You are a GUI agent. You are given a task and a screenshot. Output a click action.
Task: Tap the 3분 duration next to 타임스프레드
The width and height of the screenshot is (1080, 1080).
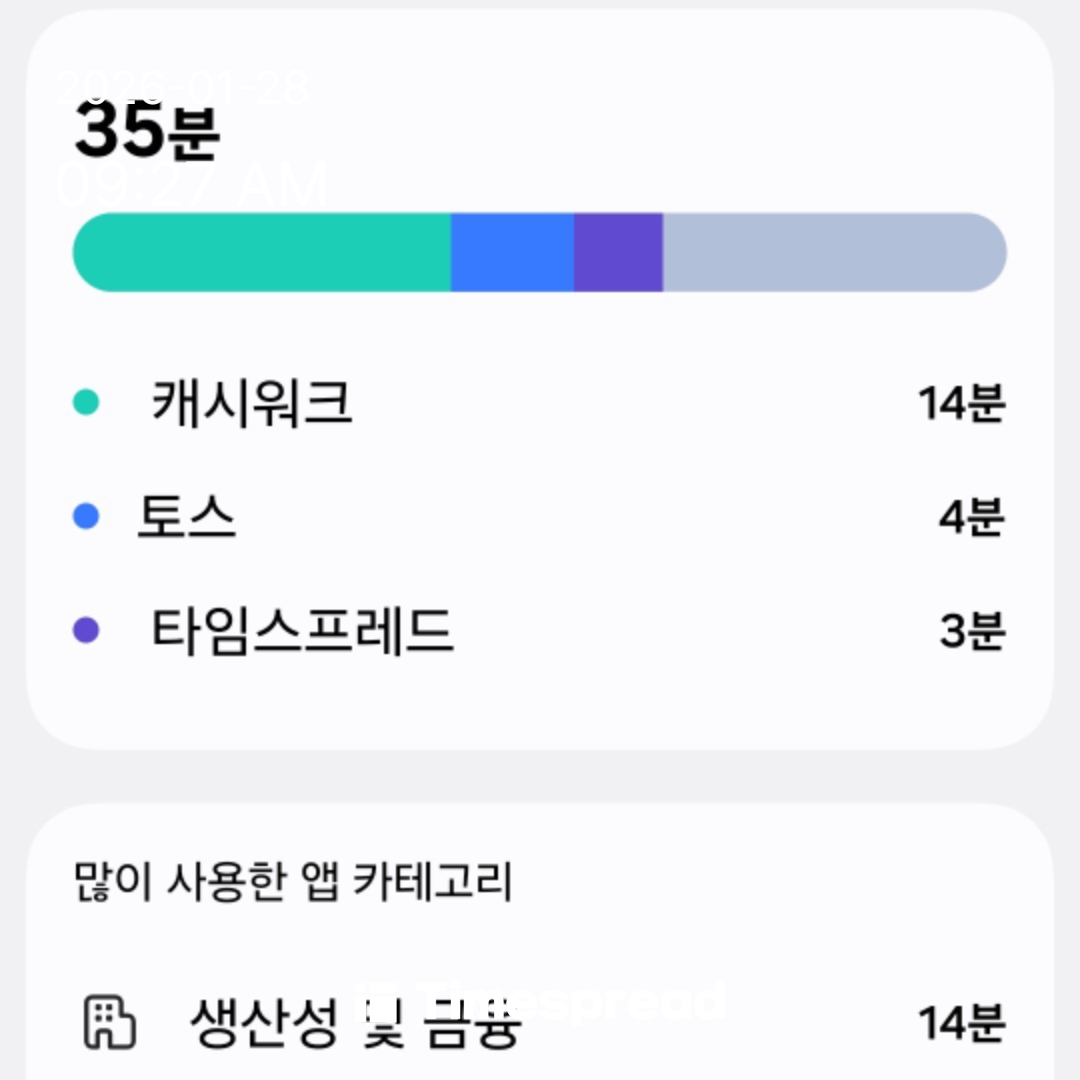971,631
